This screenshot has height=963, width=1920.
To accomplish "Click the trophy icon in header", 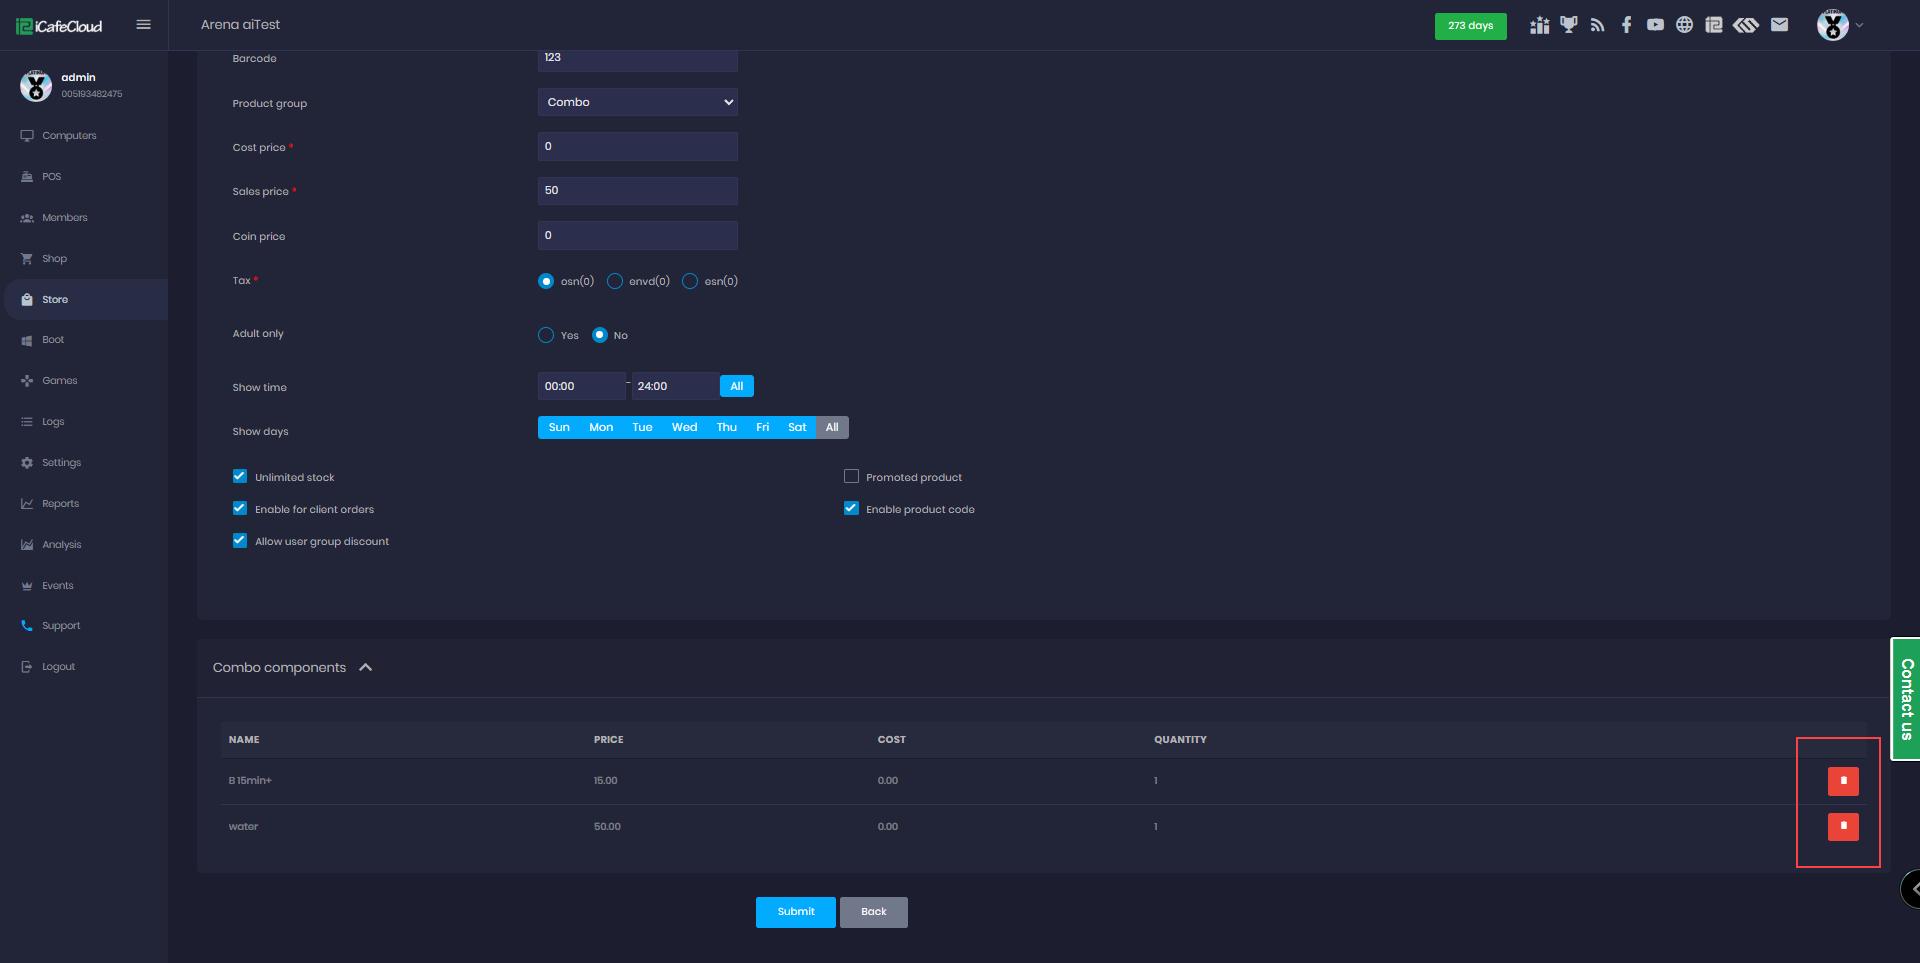I will point(1568,25).
